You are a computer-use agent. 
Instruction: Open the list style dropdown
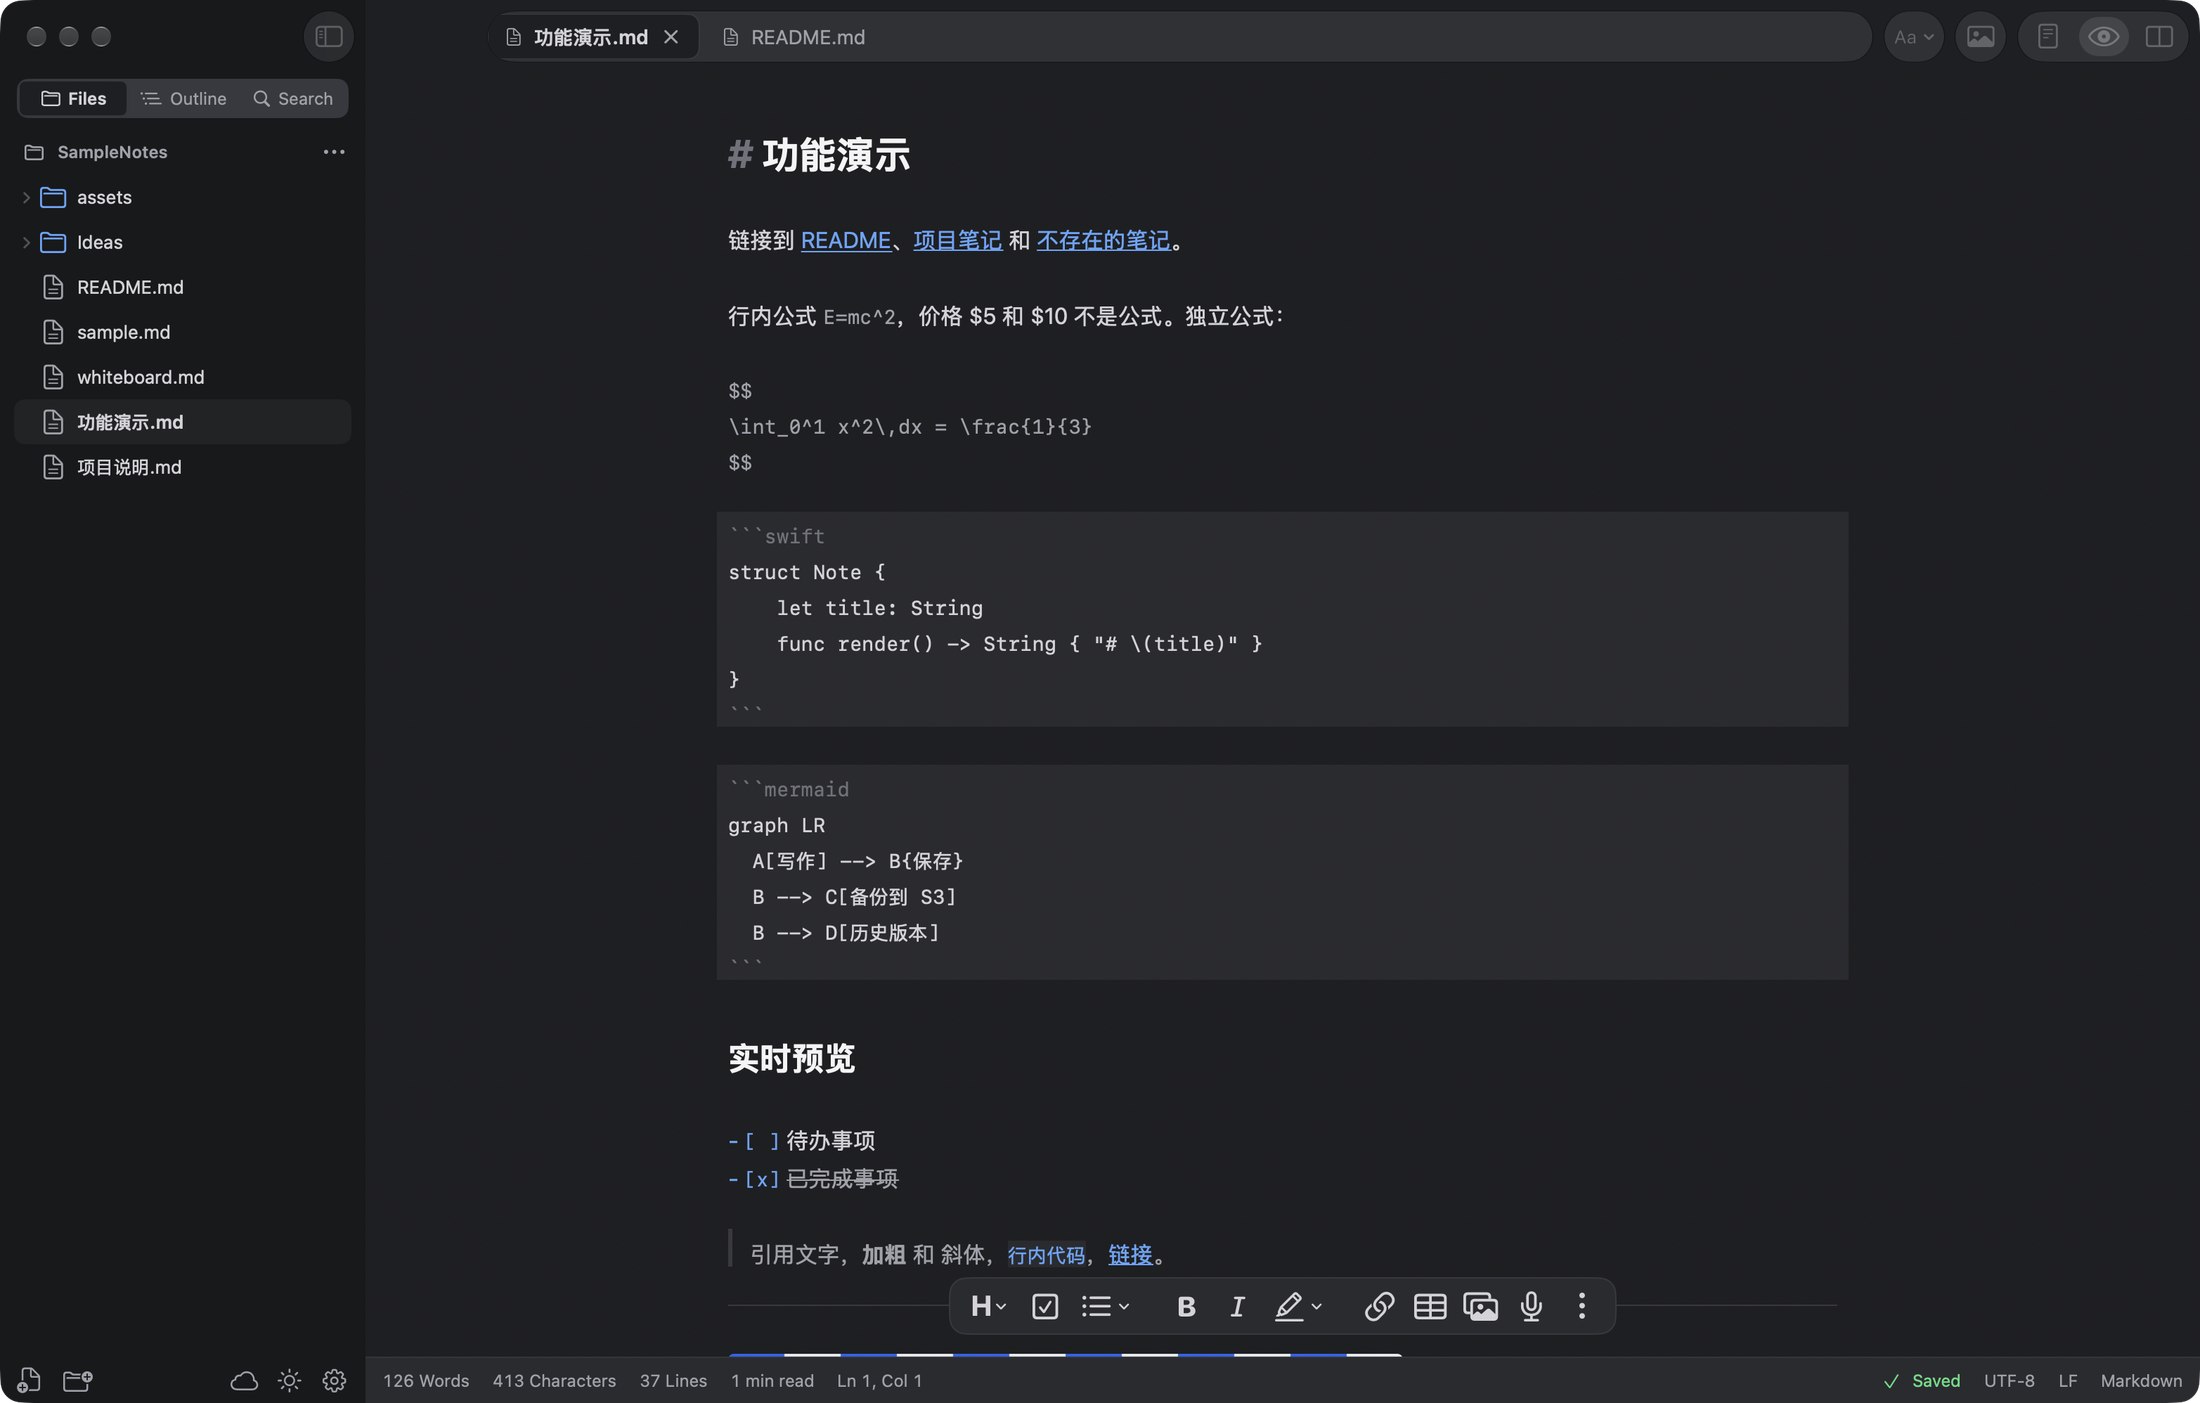tap(1105, 1306)
